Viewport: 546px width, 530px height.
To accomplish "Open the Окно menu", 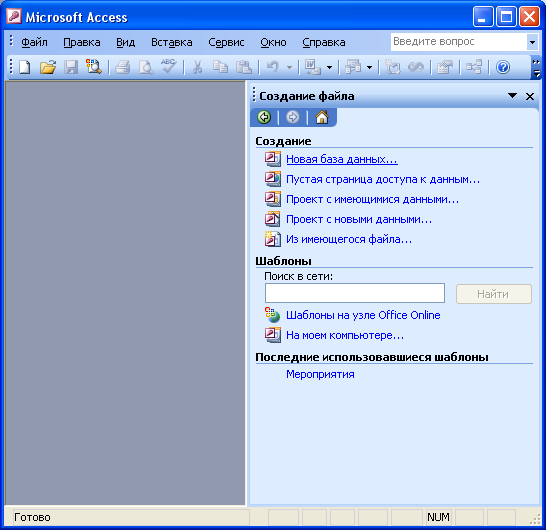I will pos(273,42).
